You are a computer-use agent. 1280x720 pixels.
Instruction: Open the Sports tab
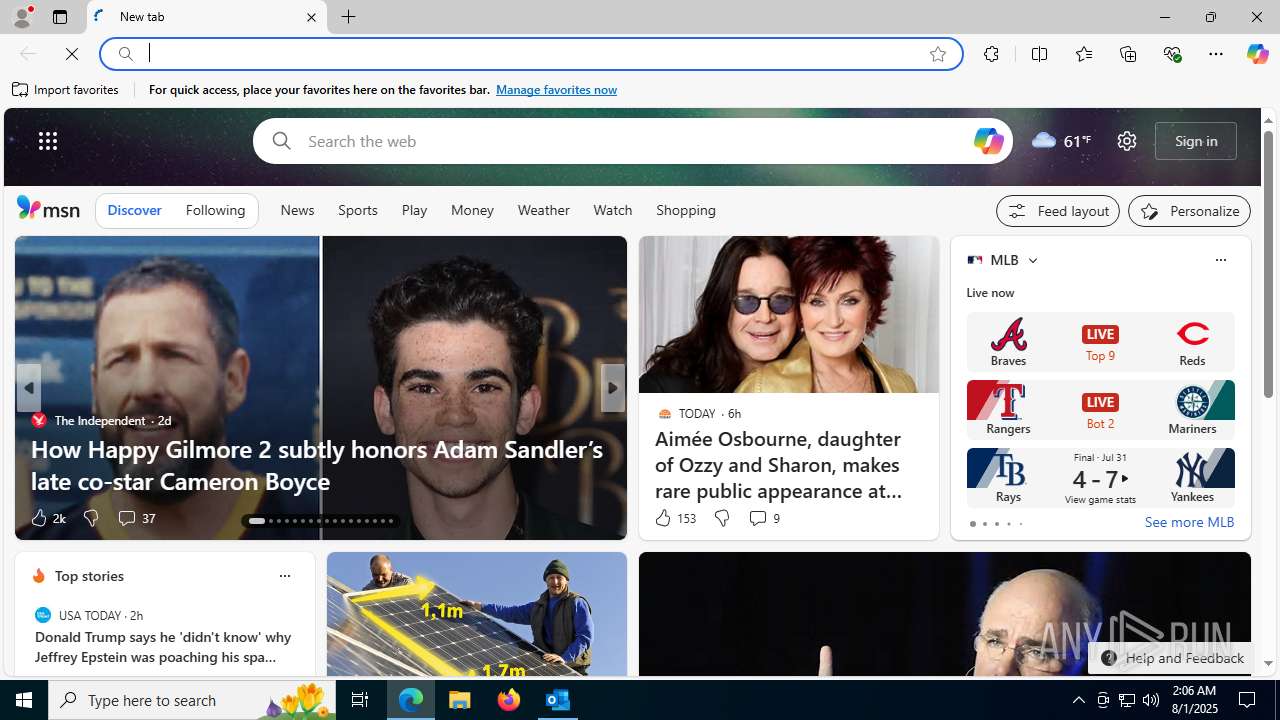(x=357, y=210)
